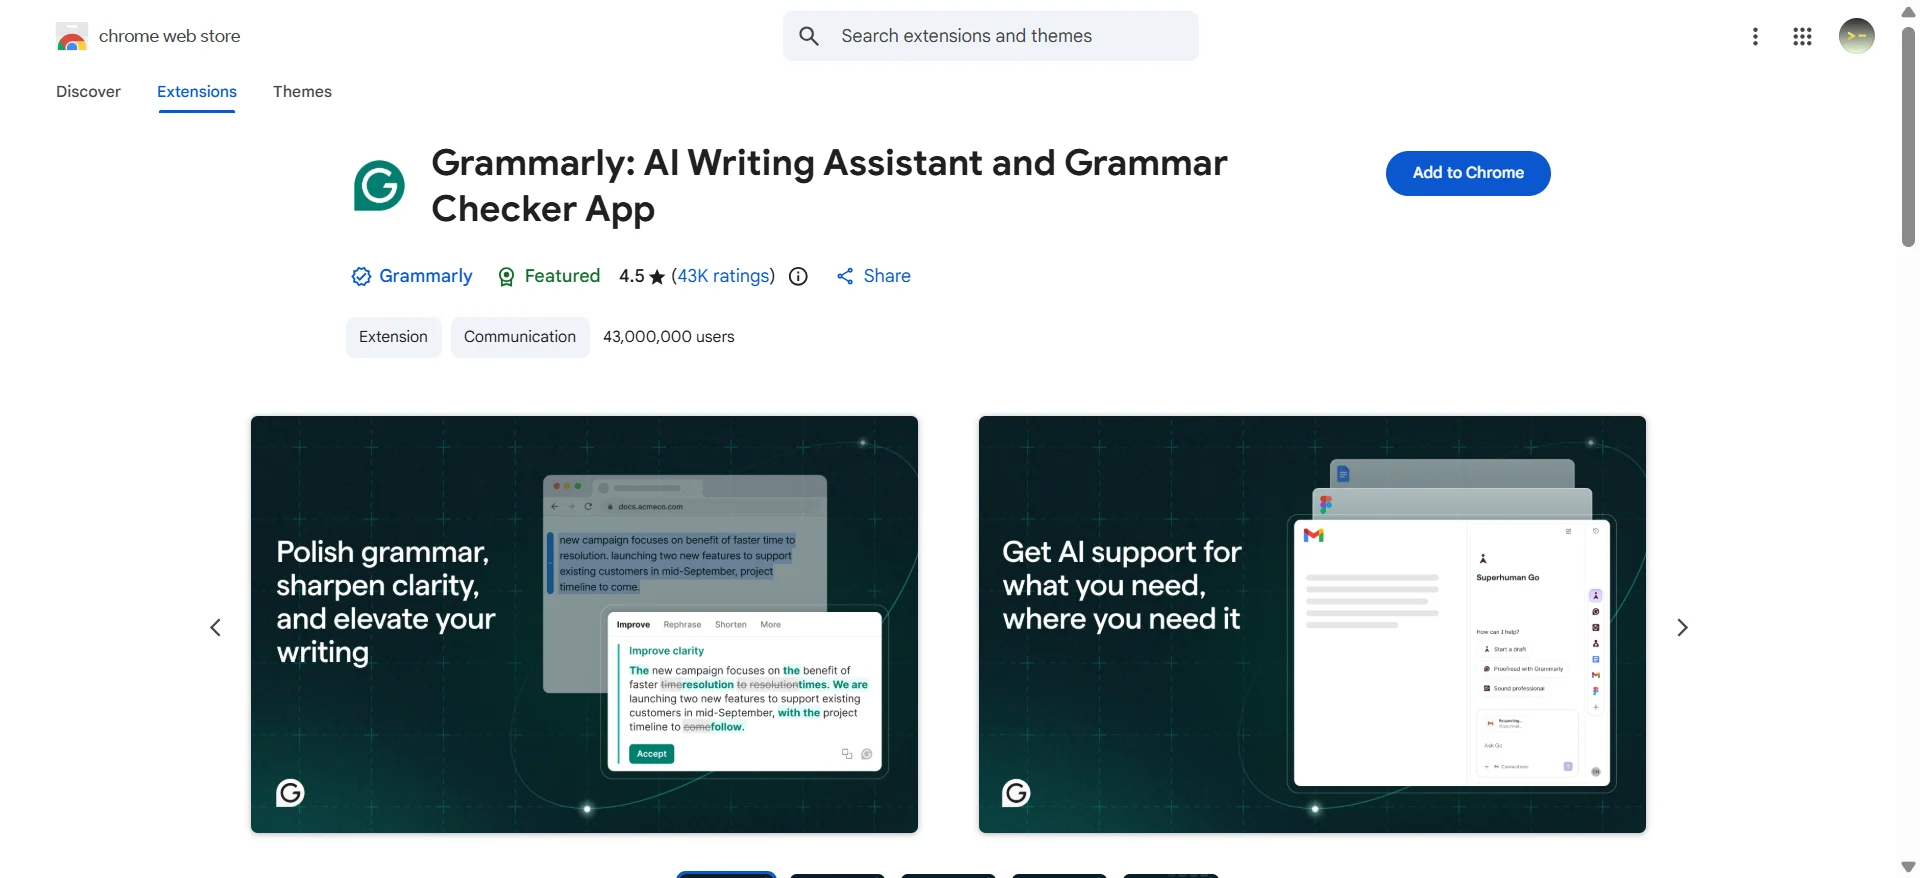
Task: Go to the Discover tab
Action: pos(88,91)
